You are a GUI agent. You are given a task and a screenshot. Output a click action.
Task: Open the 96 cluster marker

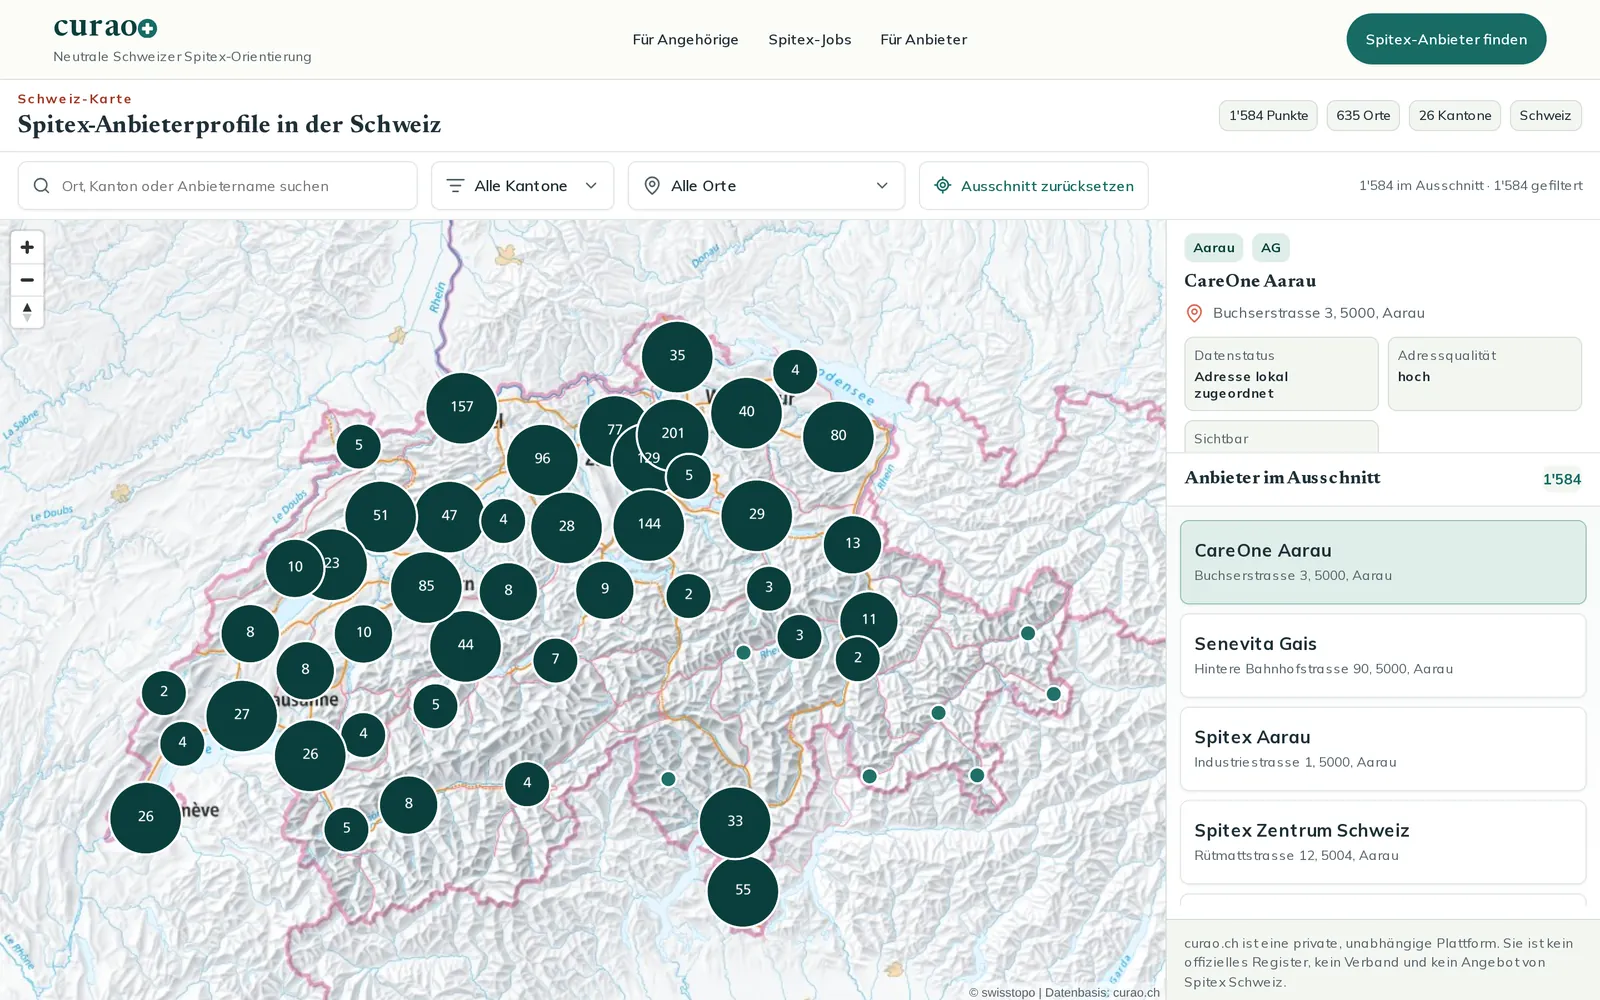542,459
